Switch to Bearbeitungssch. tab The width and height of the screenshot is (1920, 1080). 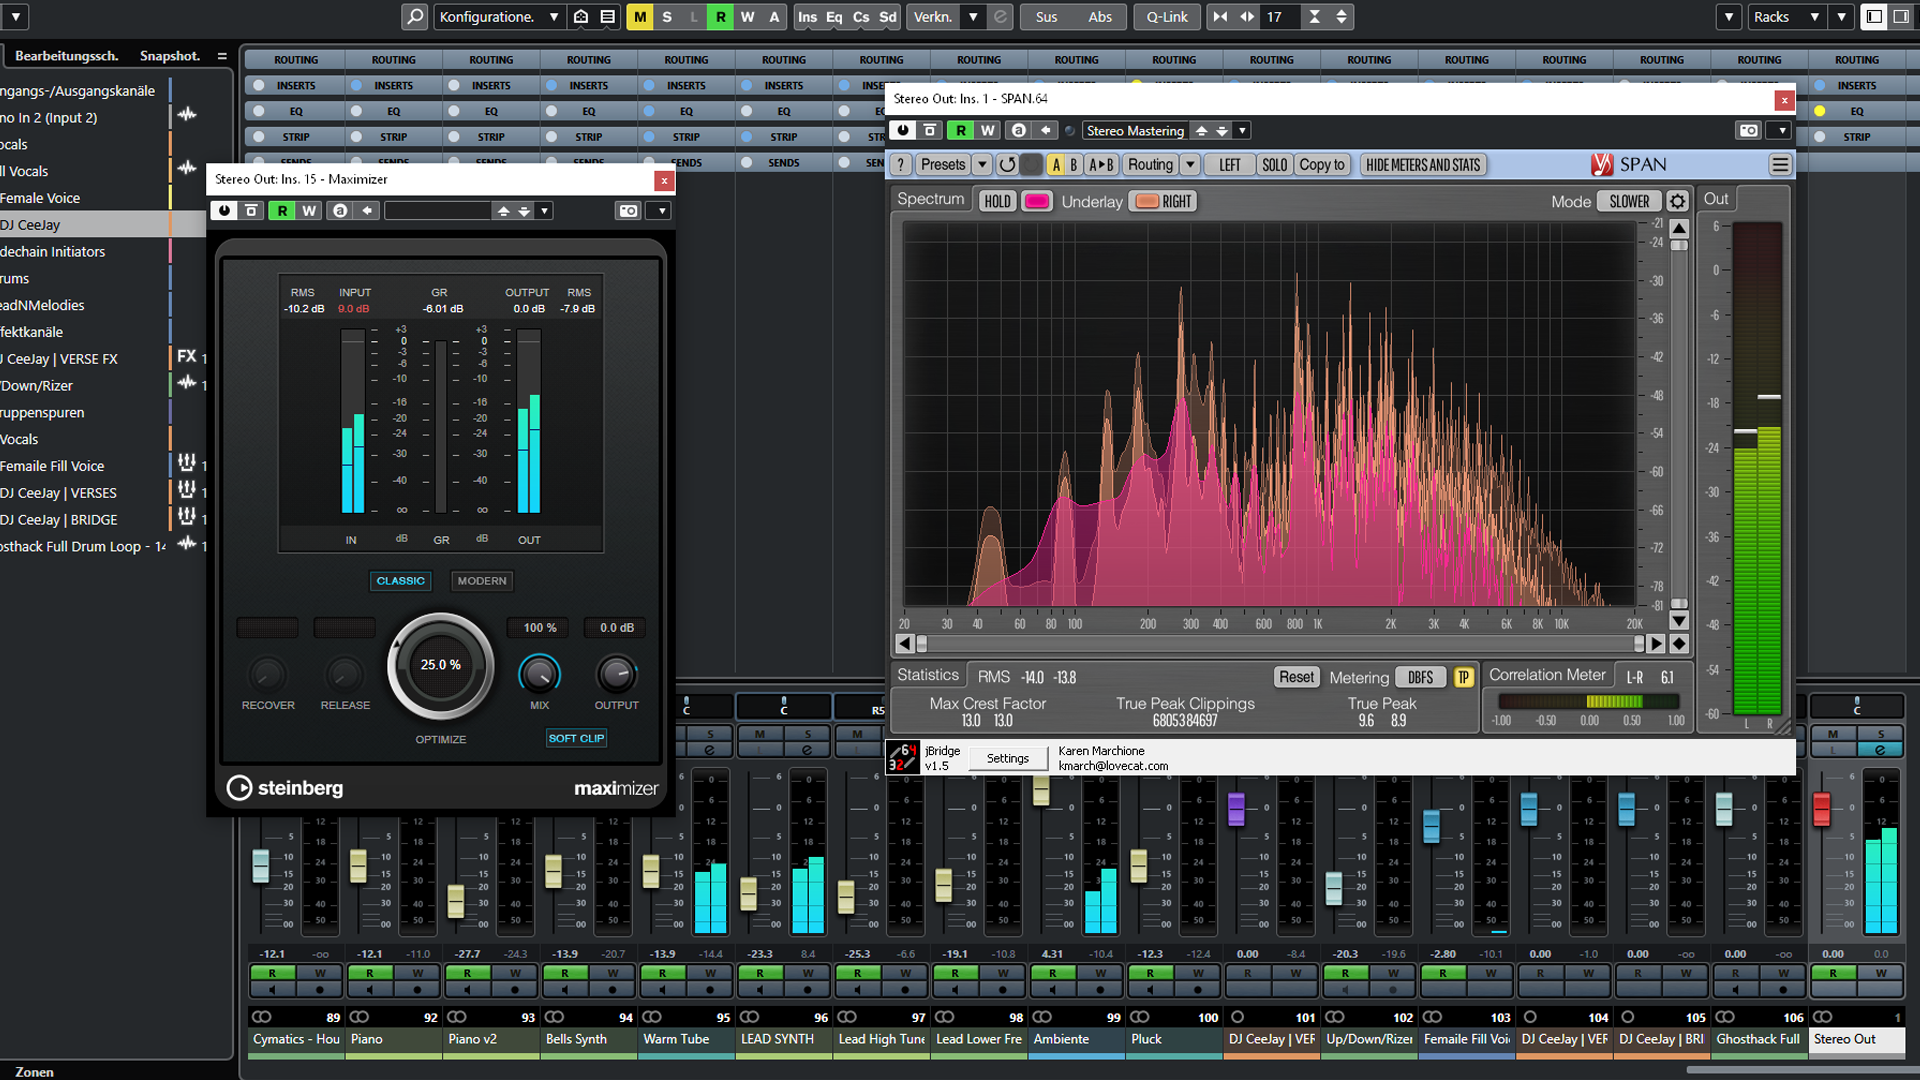[66, 56]
